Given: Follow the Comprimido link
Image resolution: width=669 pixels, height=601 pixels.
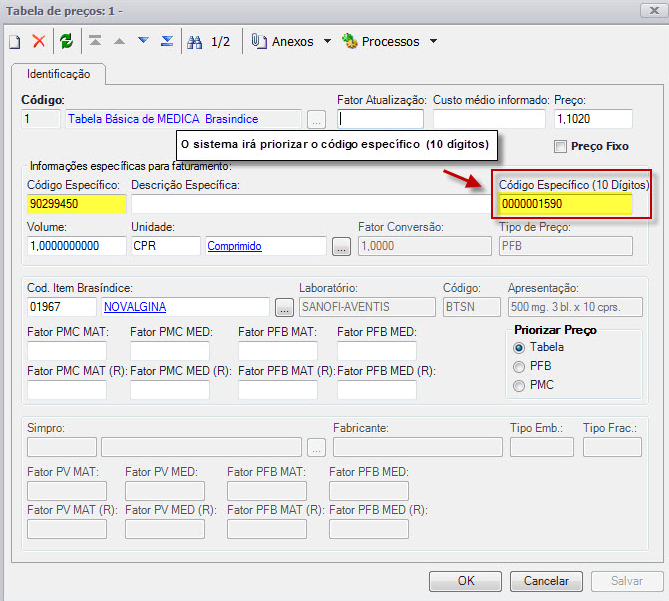Looking at the screenshot, I should tap(234, 246).
